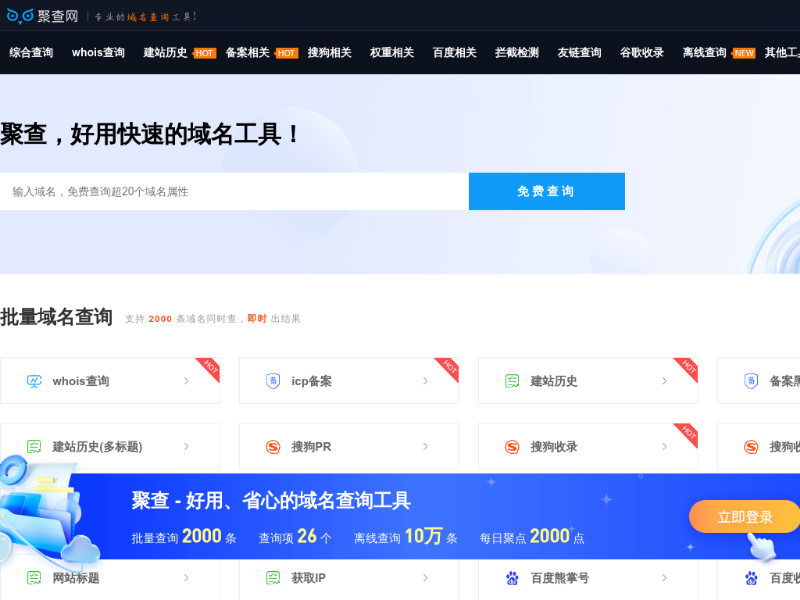Expand the 建站历史(多标题) card arrow

186,447
